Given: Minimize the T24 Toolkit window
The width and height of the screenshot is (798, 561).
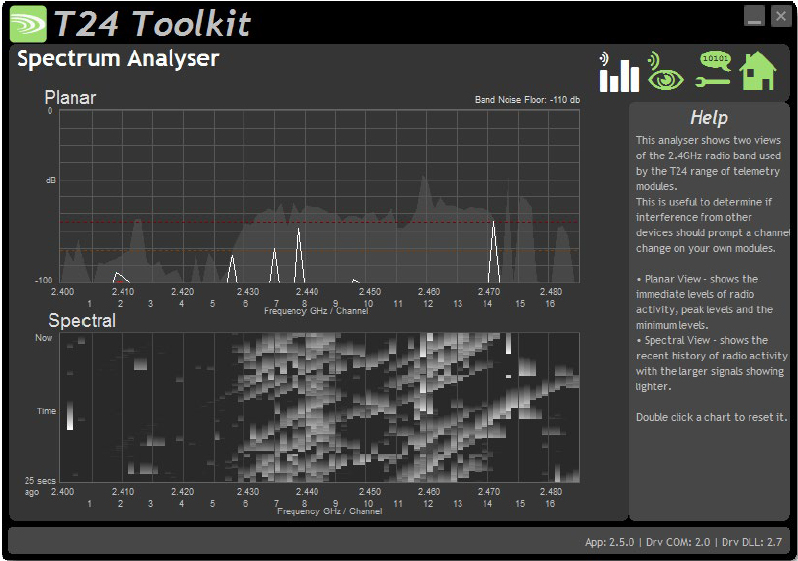Looking at the screenshot, I should click(754, 16).
